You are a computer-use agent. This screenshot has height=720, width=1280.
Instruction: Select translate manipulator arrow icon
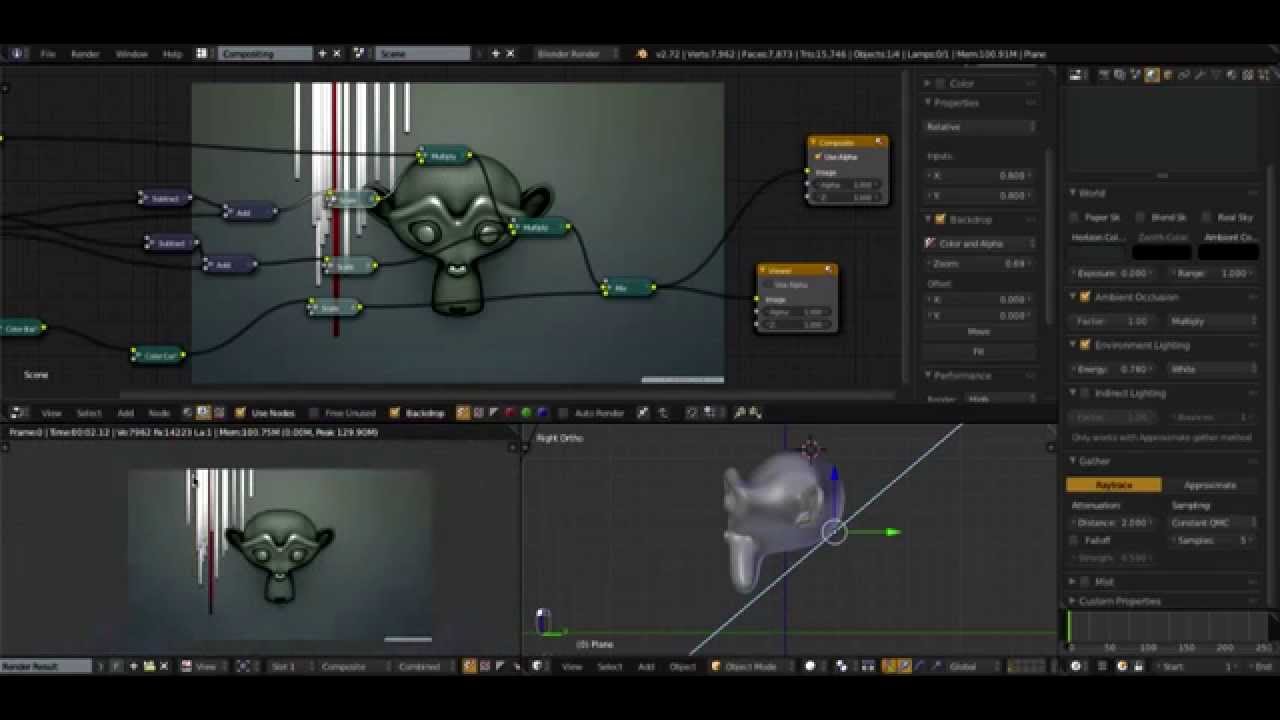904,666
